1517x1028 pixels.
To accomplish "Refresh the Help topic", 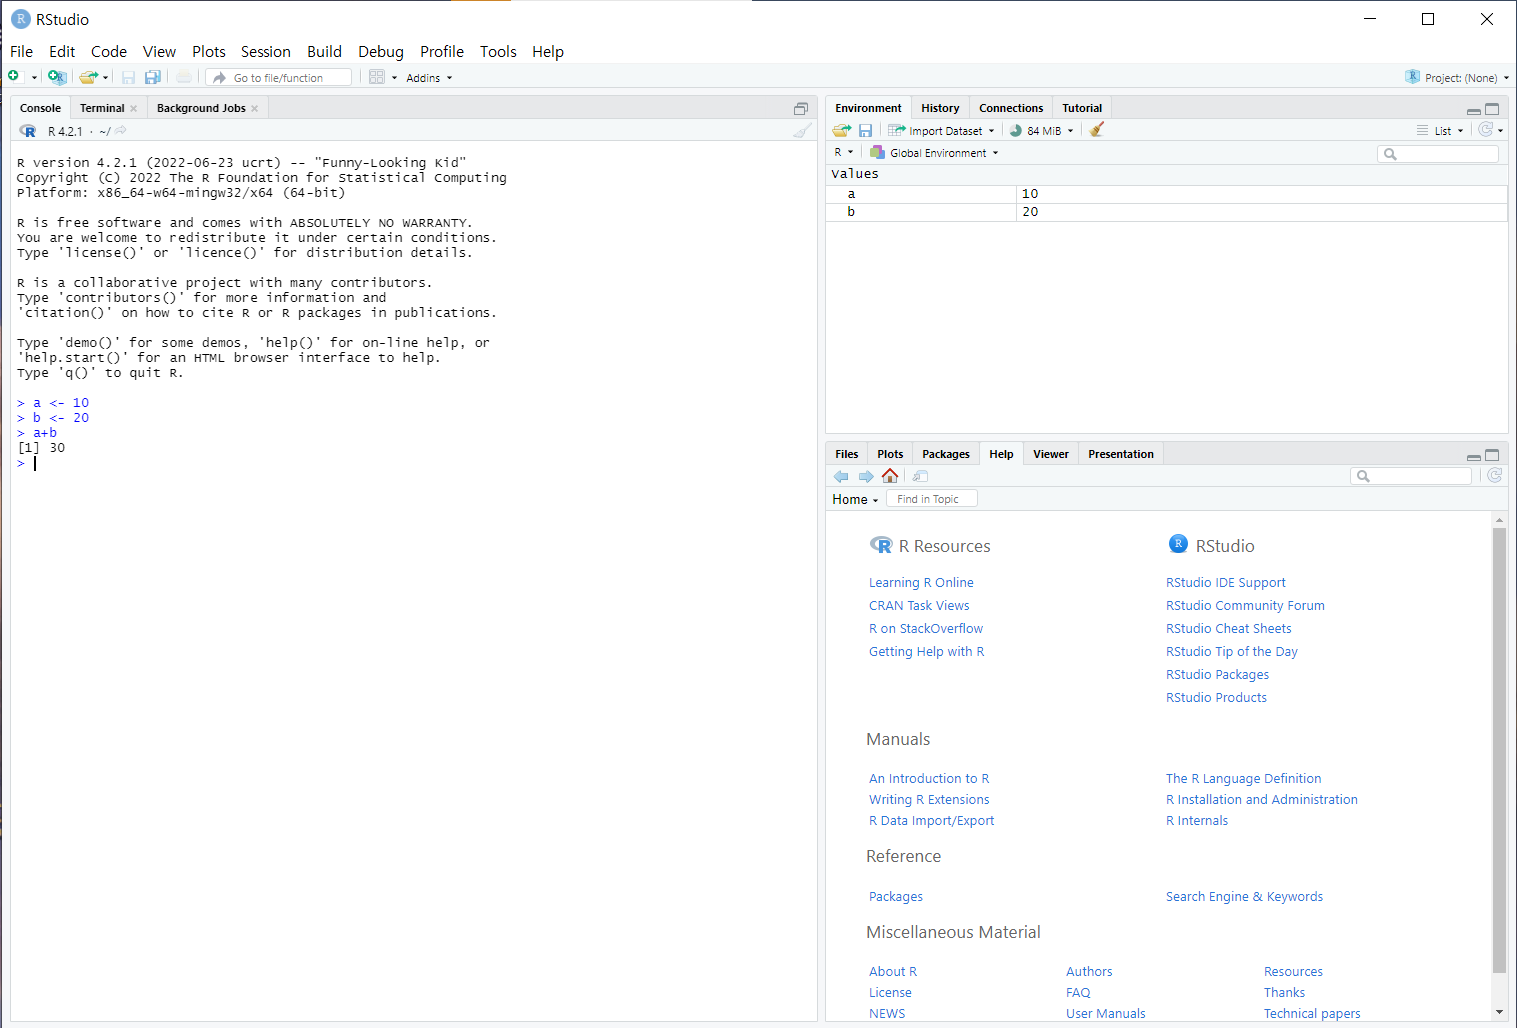I will tap(1495, 476).
